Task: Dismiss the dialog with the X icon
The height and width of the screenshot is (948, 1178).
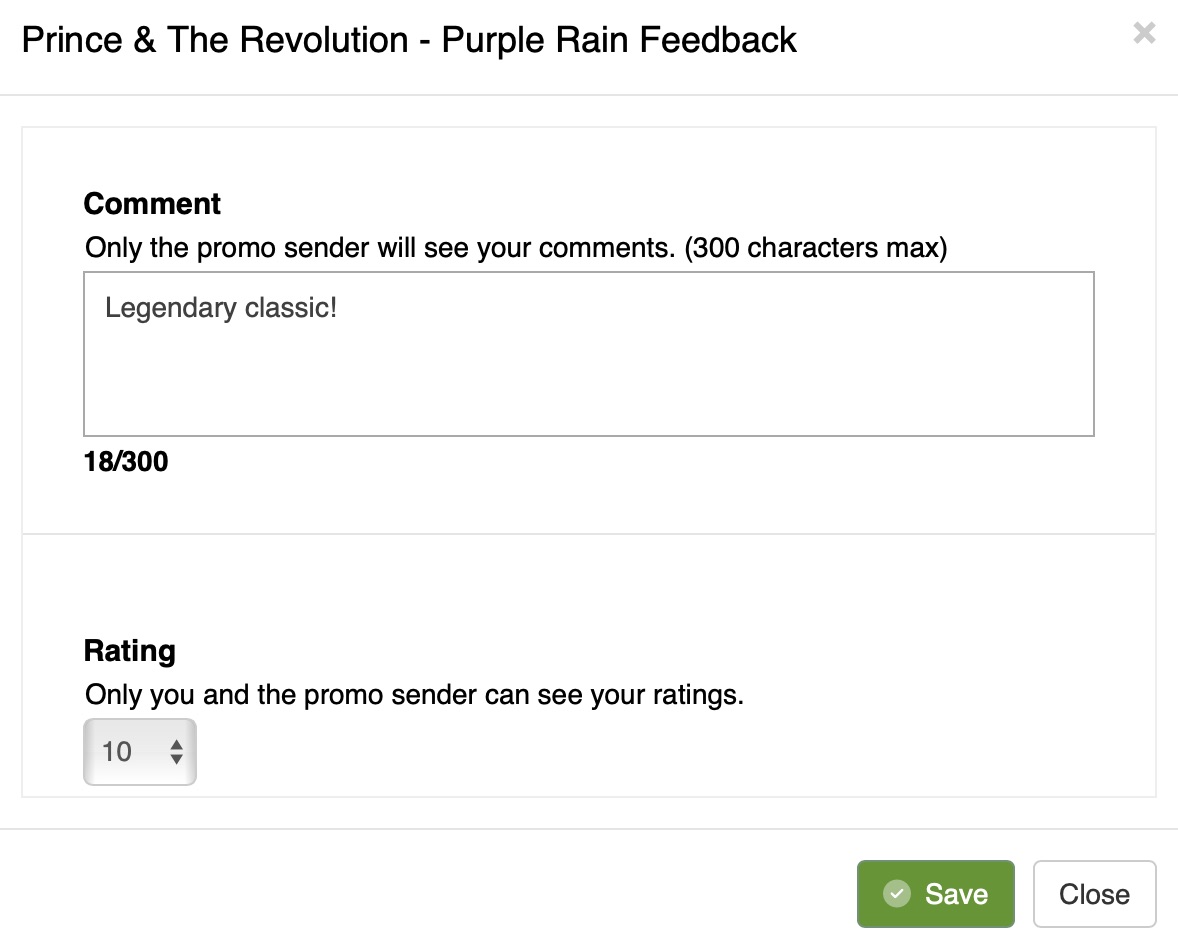Action: click(x=1144, y=34)
